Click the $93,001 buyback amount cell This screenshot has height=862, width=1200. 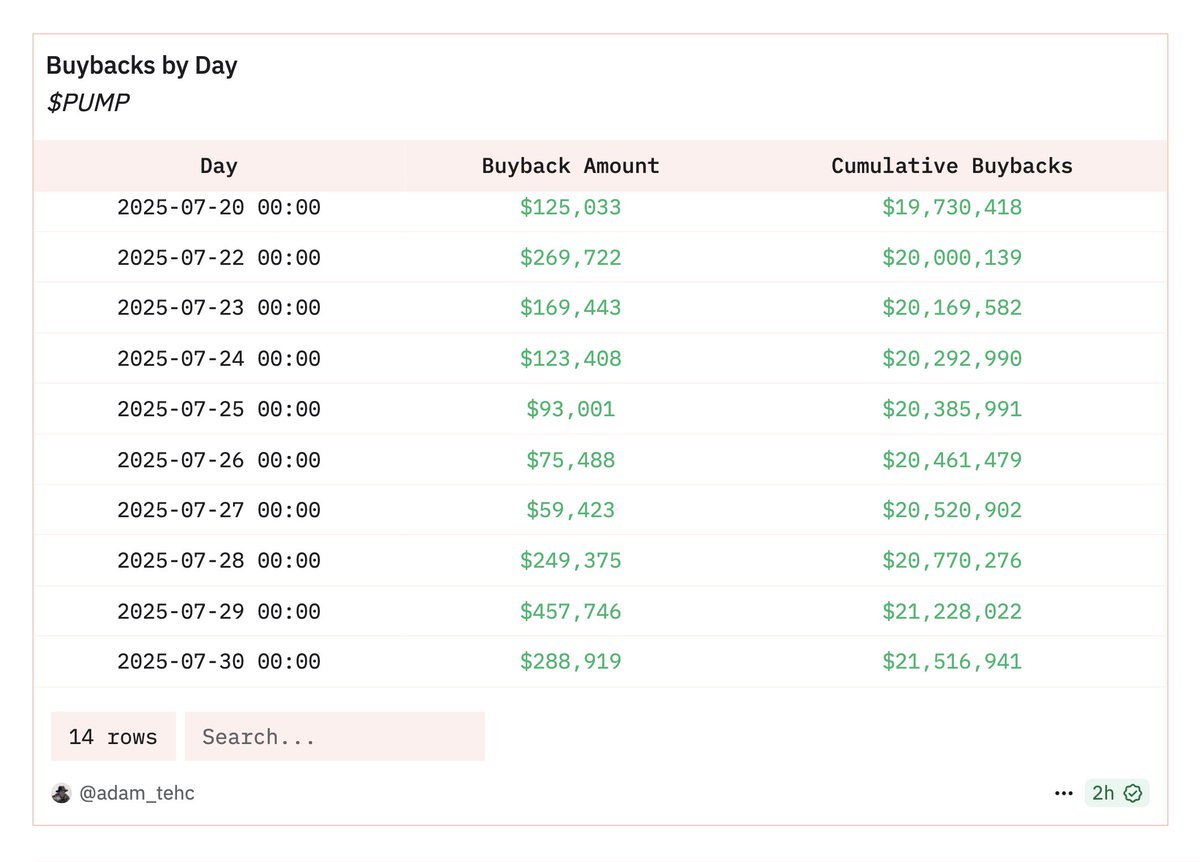tap(570, 409)
